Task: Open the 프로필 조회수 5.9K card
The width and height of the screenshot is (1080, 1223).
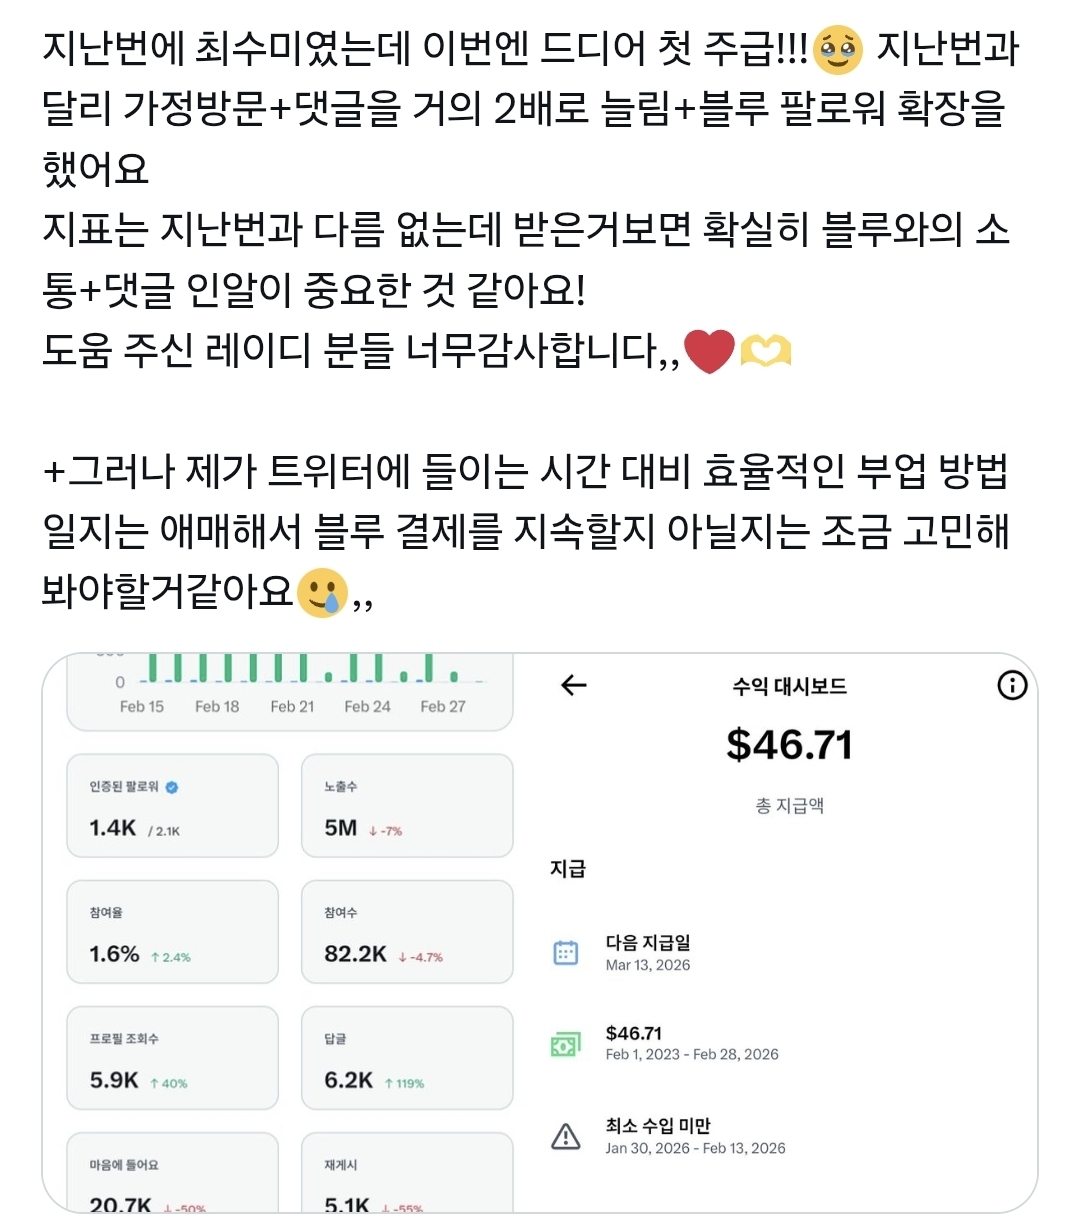Action: 172,1058
